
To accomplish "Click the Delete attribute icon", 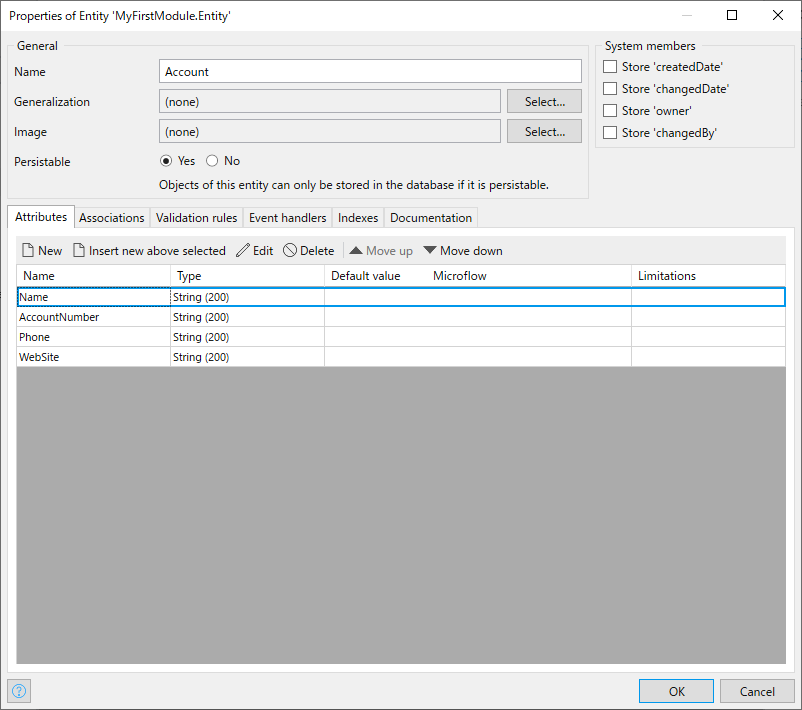I will click(290, 251).
